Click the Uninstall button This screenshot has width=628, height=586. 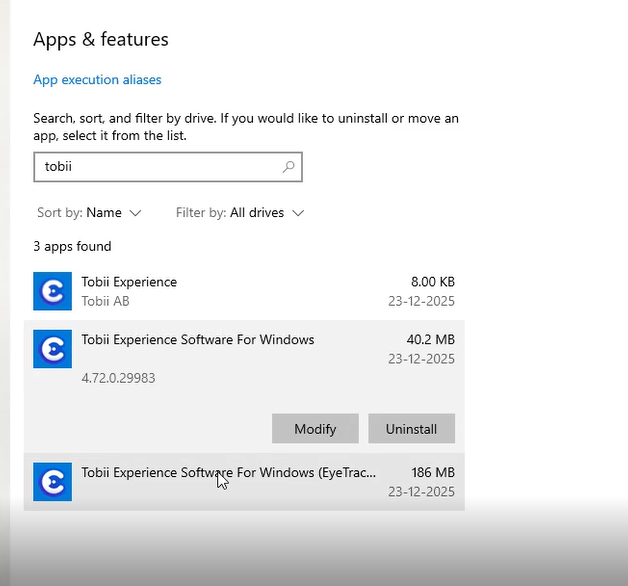pyautogui.click(x=411, y=429)
